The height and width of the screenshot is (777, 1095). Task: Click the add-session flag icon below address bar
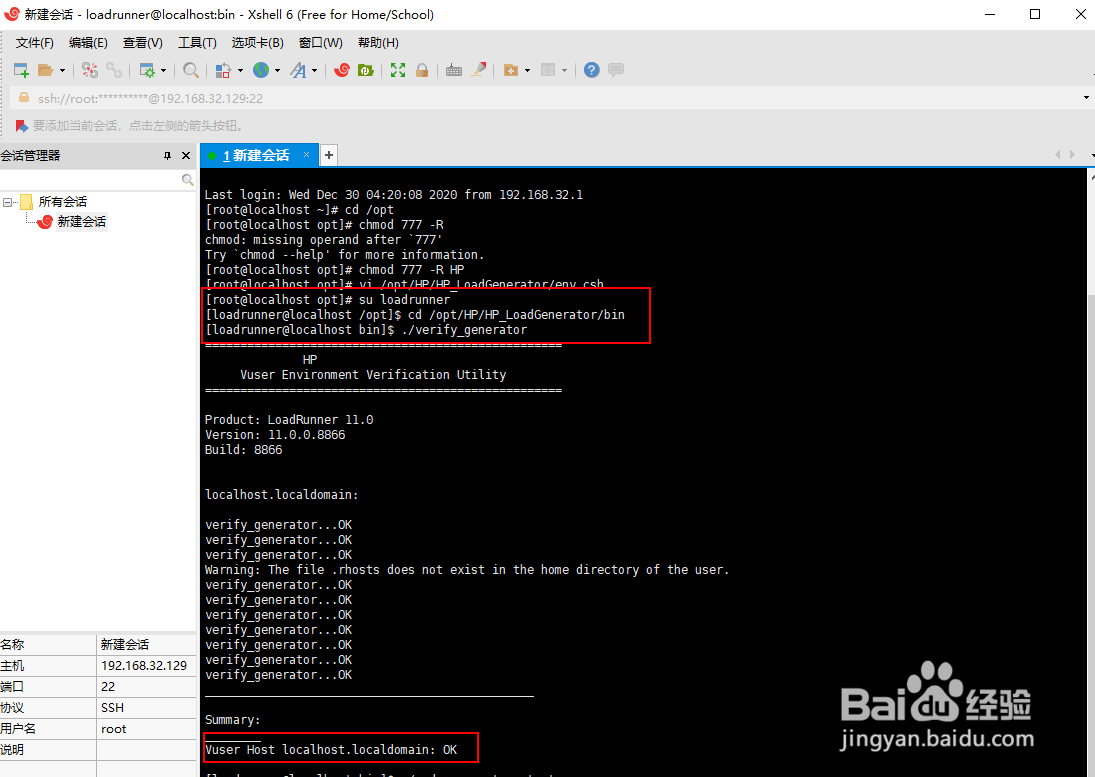click(22, 126)
